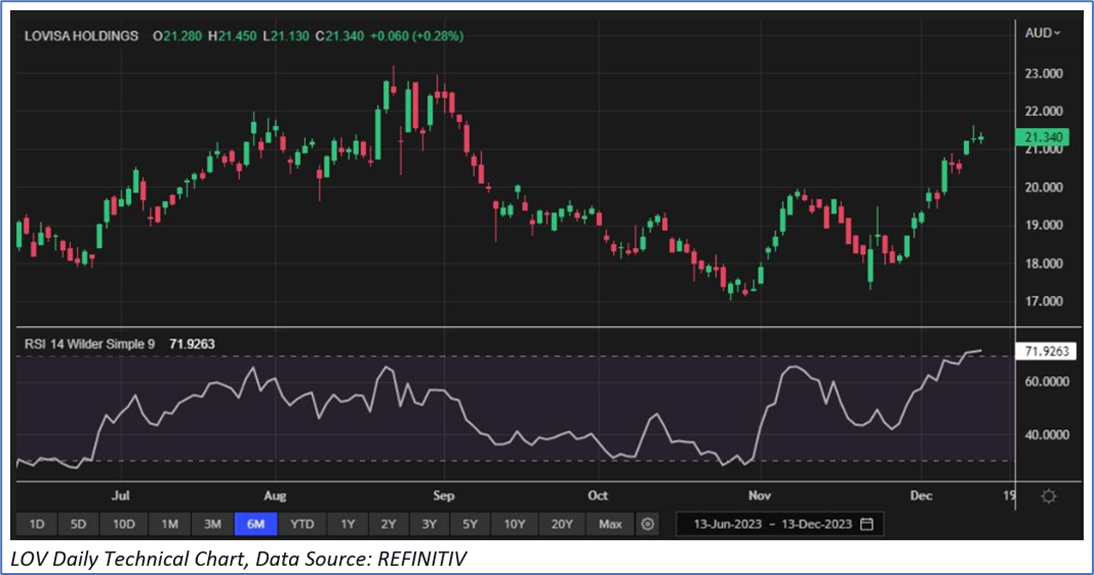The height and width of the screenshot is (575, 1094).
Task: Switch to YTD time range
Action: click(302, 524)
